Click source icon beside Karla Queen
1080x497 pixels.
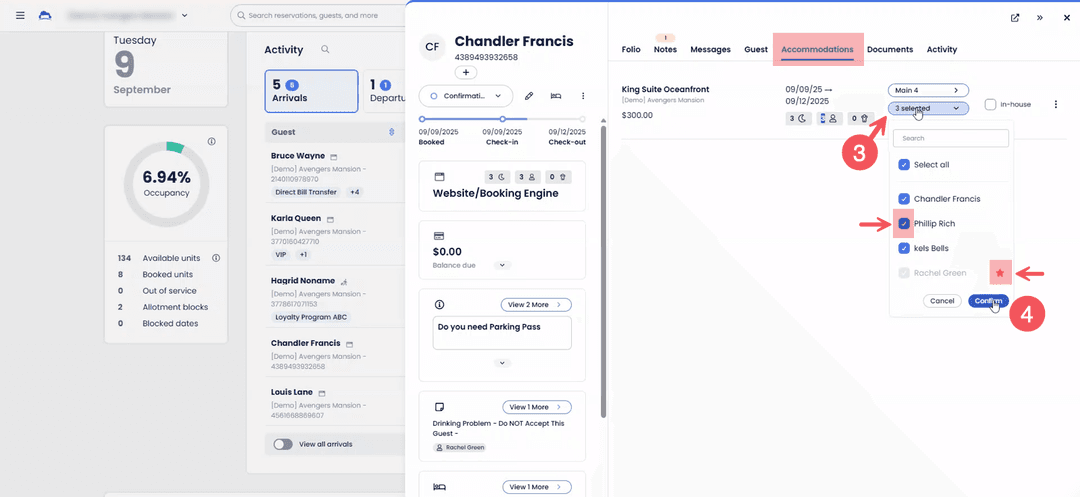330,219
